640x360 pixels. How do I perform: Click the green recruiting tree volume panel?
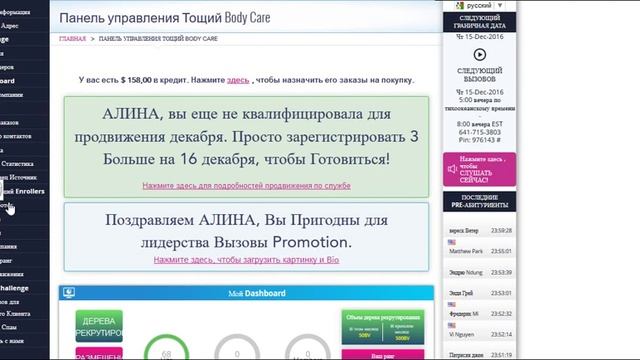pyautogui.click(x=383, y=327)
